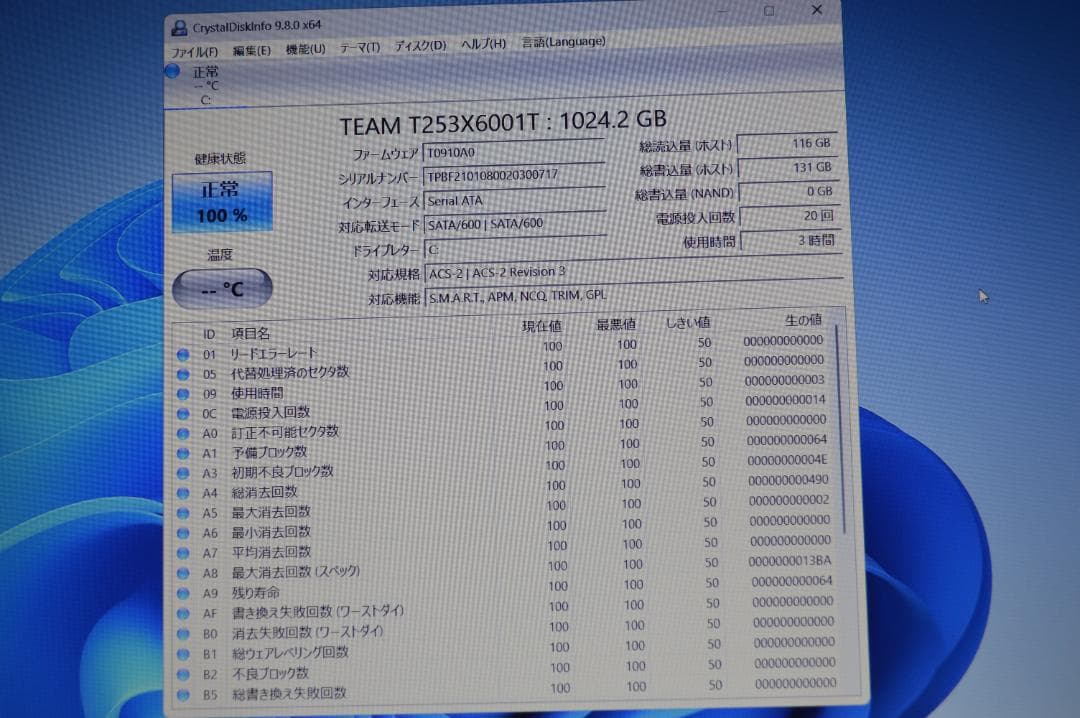Click the blue status dot for row A5
The width and height of the screenshot is (1080, 718).
point(183,513)
